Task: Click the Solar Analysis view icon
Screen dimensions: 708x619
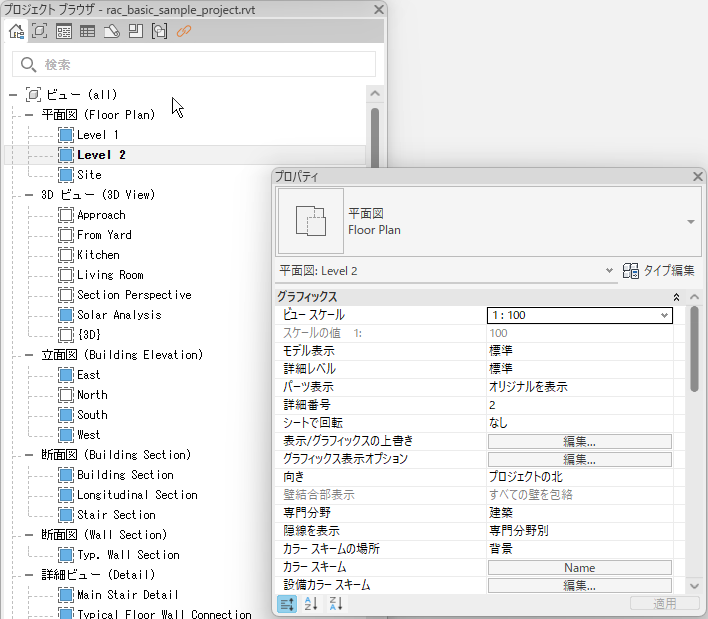Action: 66,315
